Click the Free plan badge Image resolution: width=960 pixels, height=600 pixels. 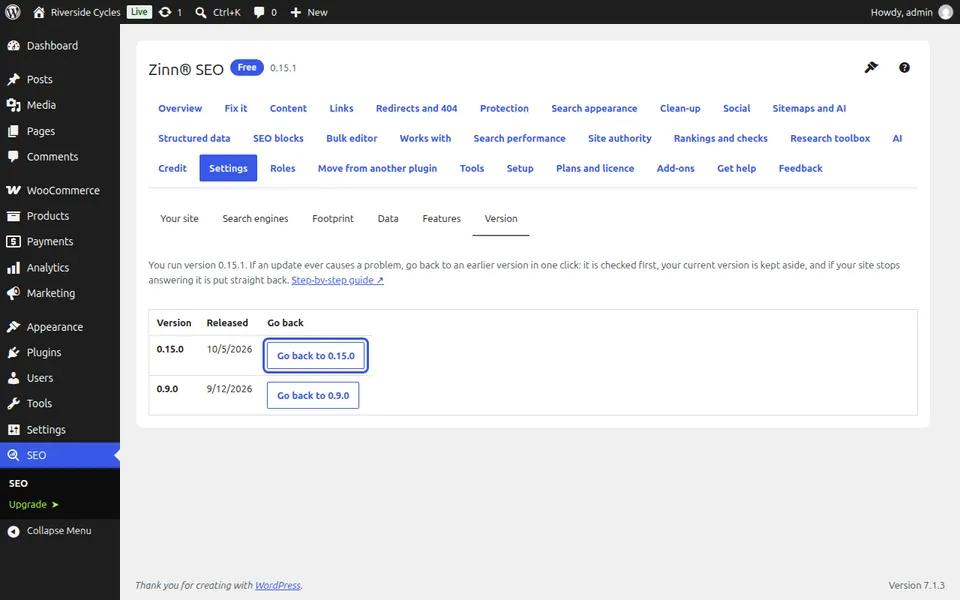pyautogui.click(x=247, y=67)
